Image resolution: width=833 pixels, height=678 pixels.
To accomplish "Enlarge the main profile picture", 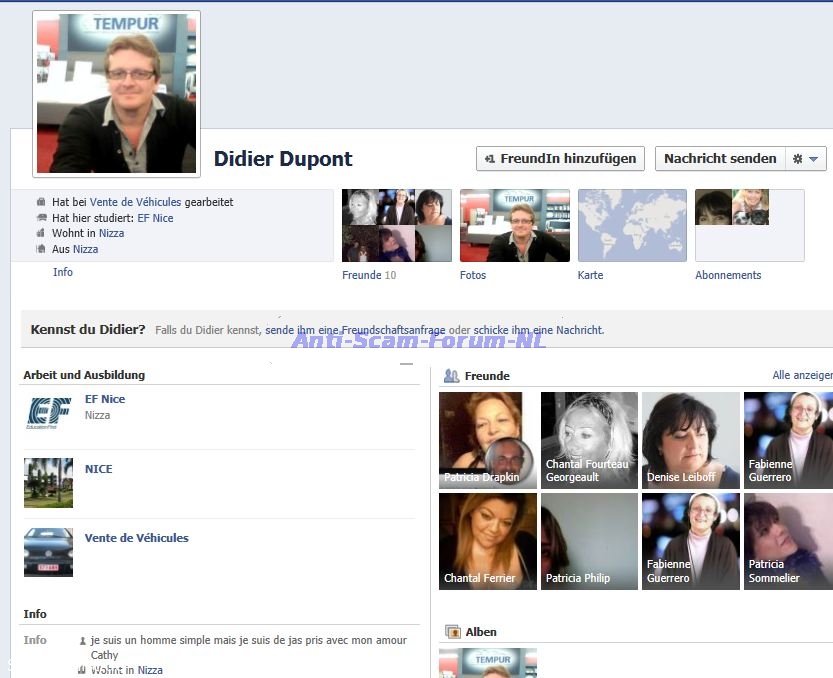I will point(116,93).
